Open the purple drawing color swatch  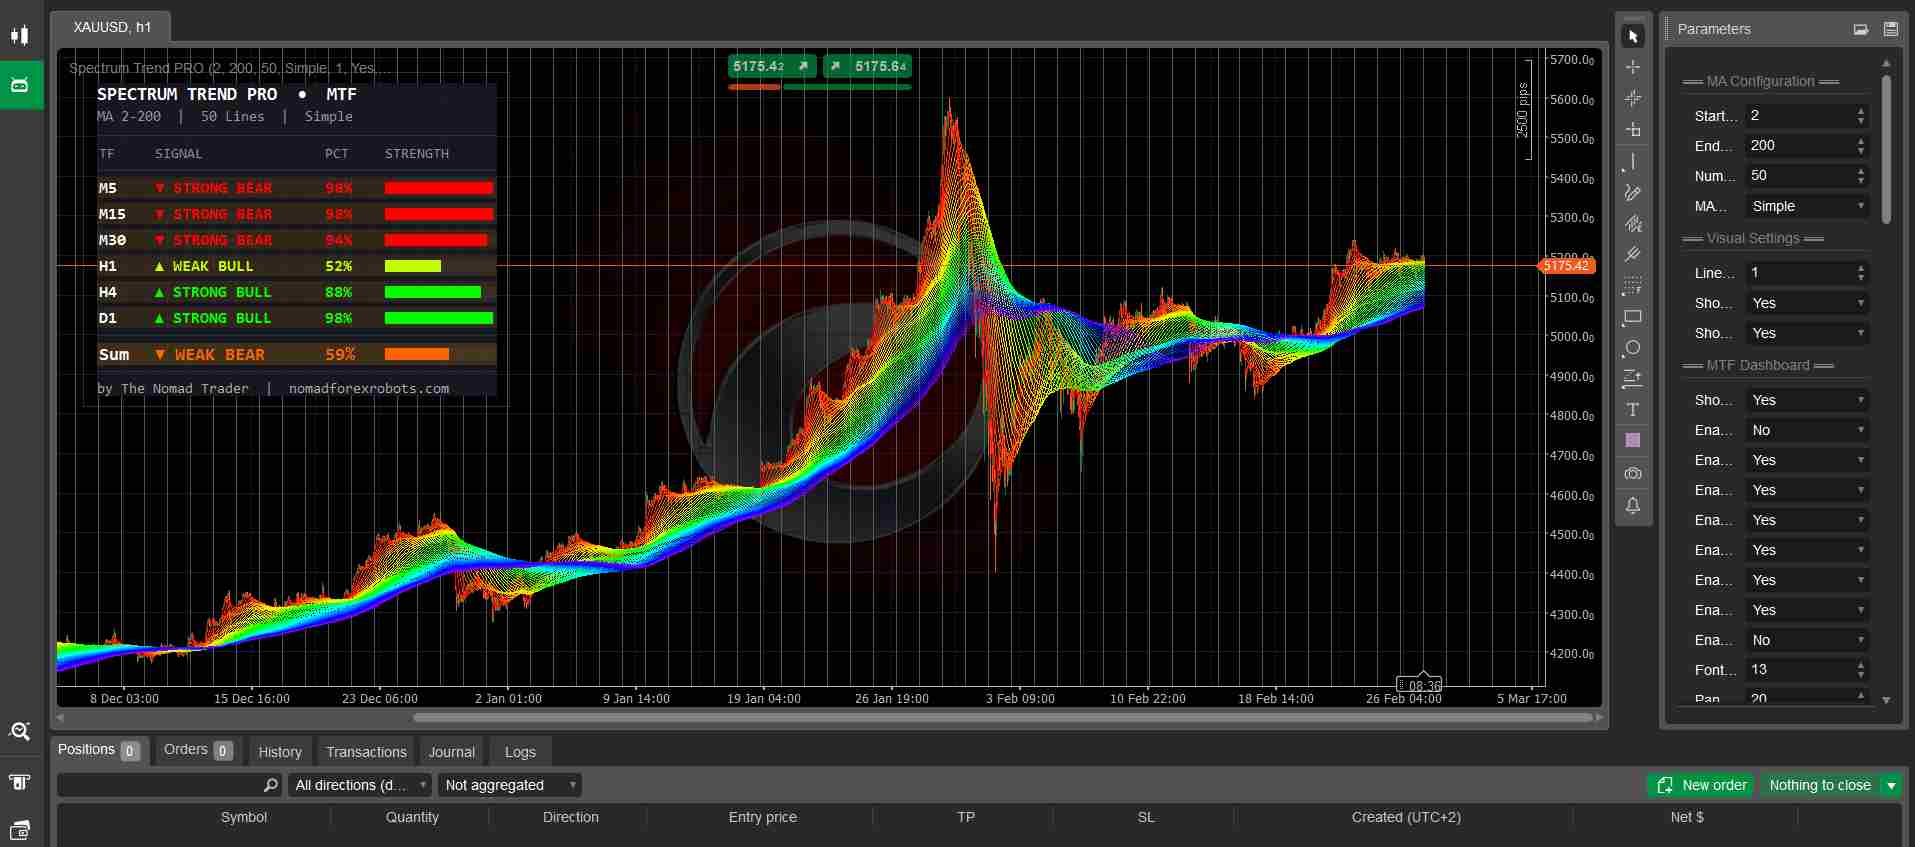coord(1632,441)
